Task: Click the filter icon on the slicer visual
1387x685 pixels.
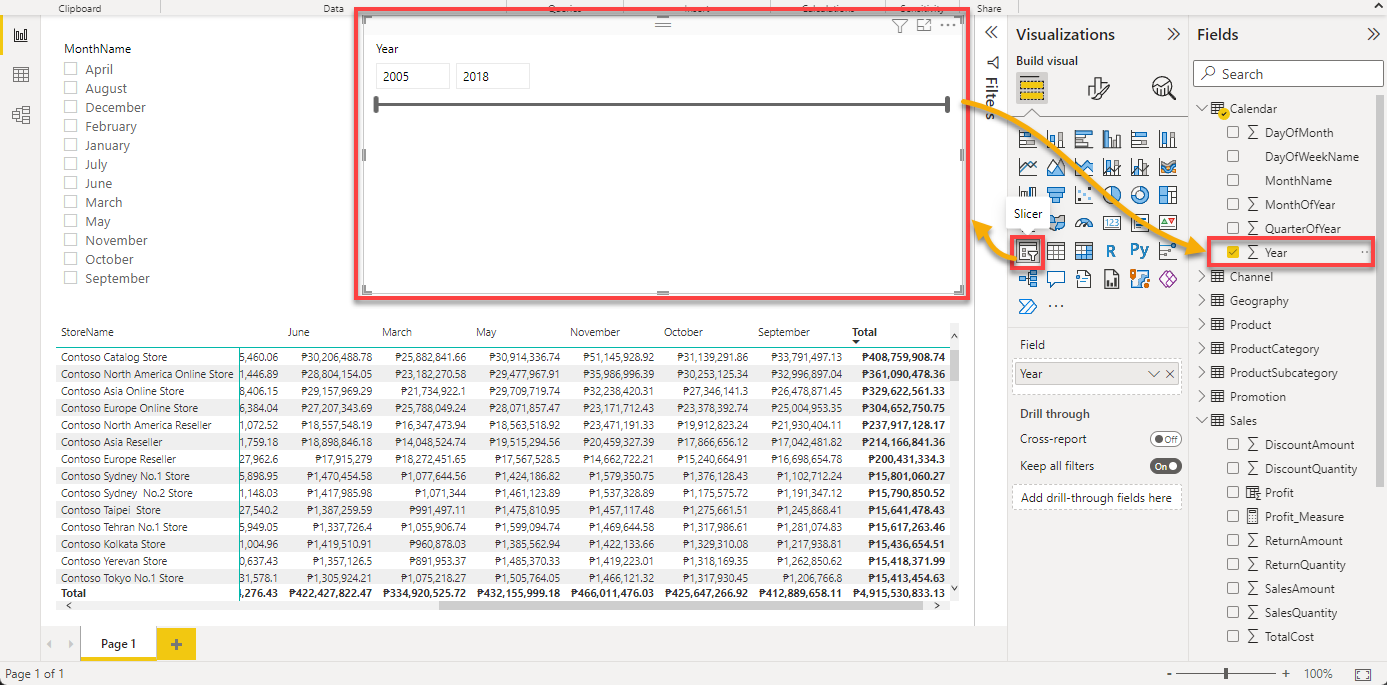Action: click(899, 26)
